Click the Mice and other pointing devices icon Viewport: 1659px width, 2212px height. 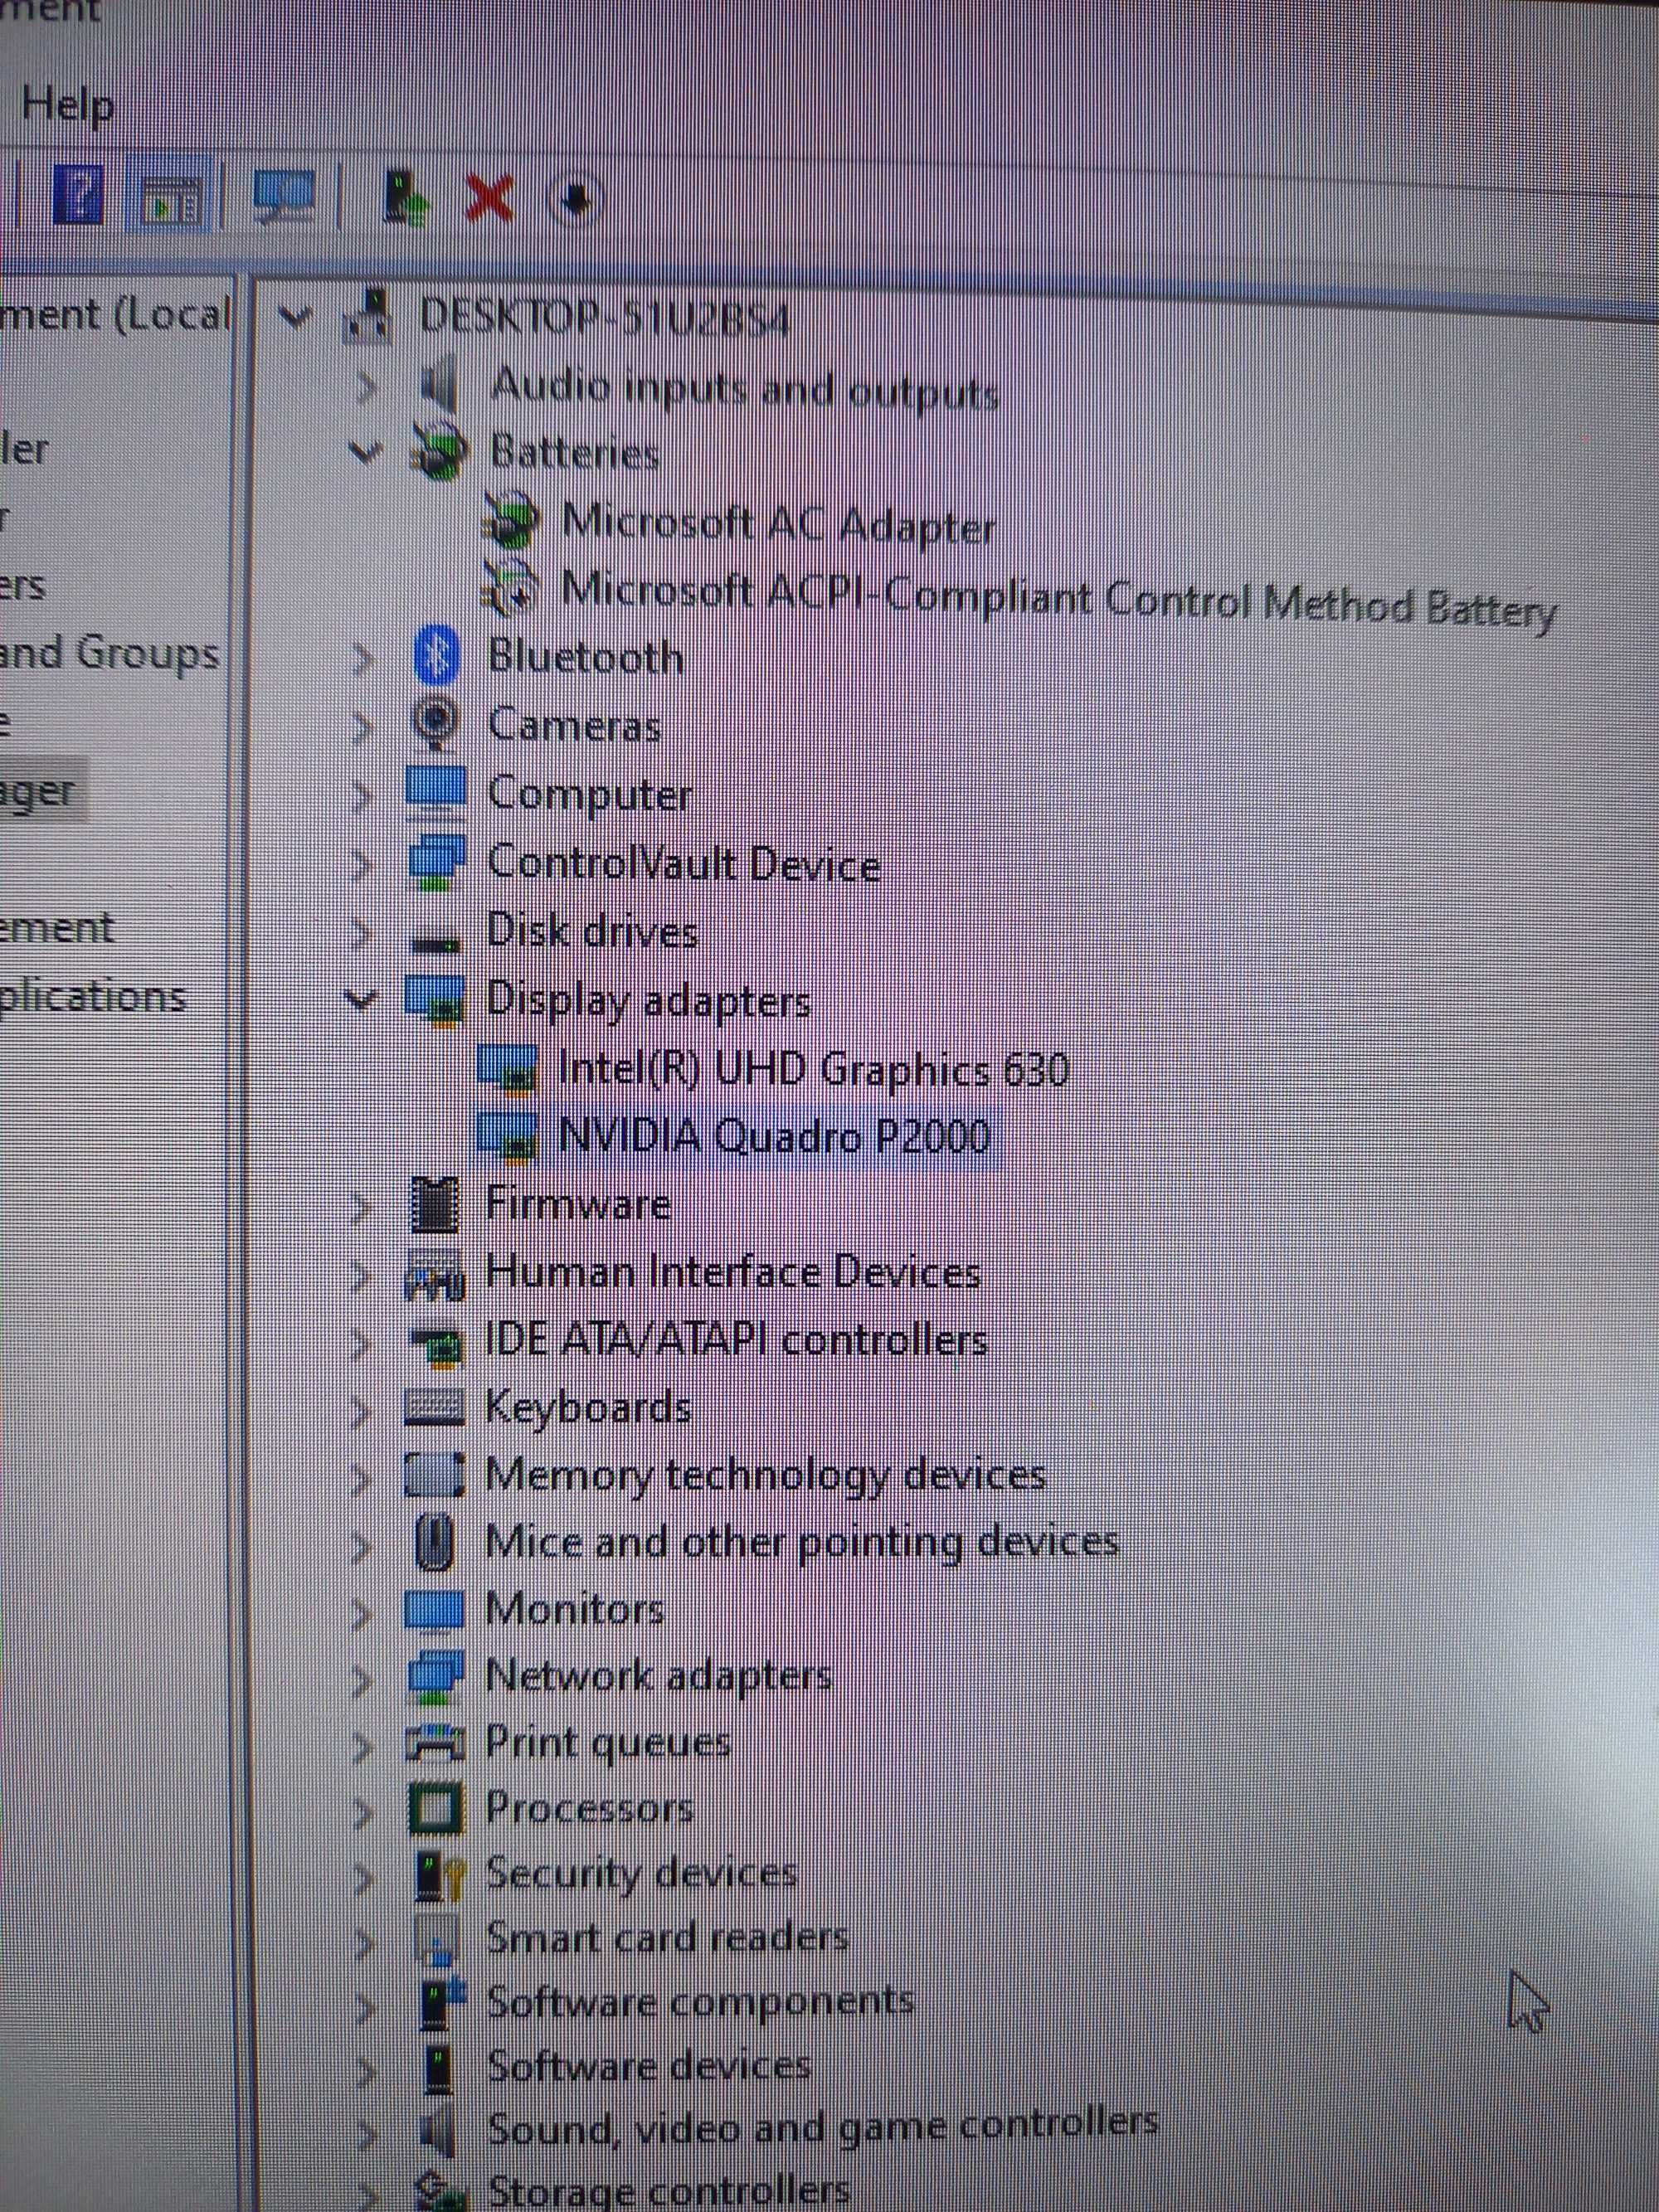click(435, 1542)
